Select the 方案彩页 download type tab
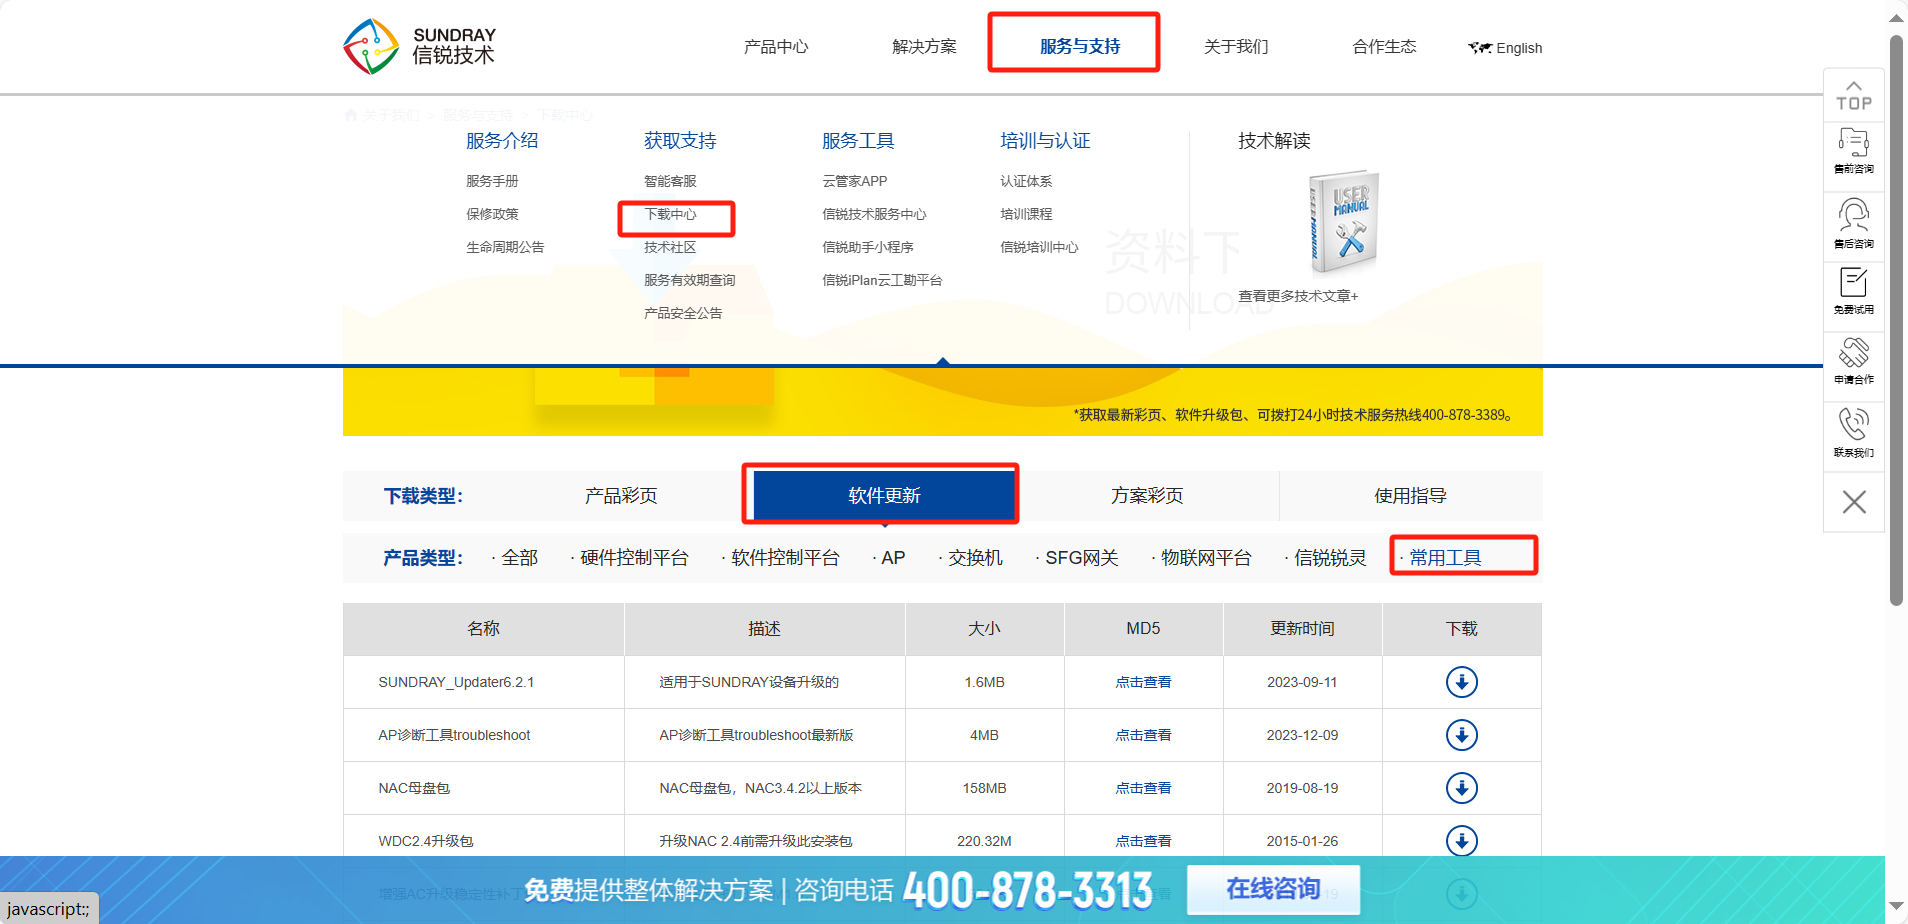The height and width of the screenshot is (924, 1908). point(1147,496)
